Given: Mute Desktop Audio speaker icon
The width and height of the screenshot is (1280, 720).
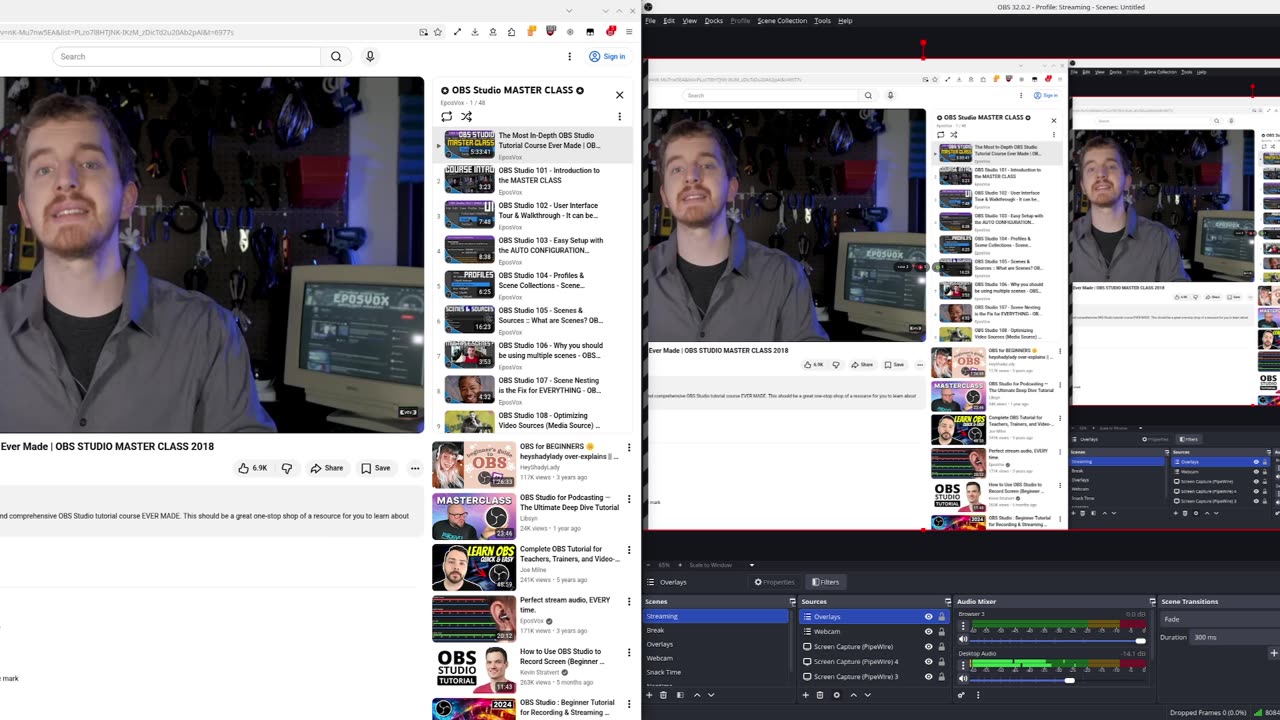Looking at the screenshot, I should click(x=963, y=678).
